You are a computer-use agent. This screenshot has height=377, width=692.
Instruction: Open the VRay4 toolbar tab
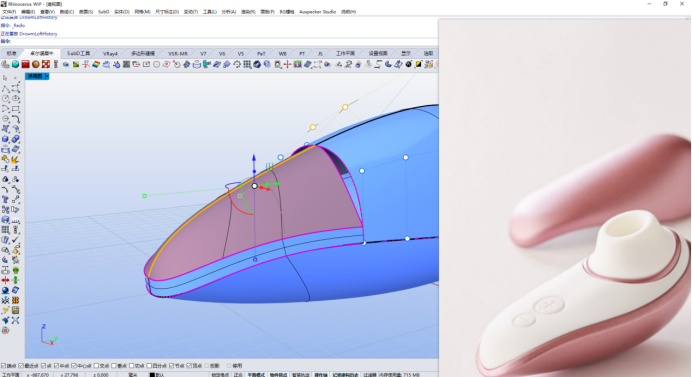pyautogui.click(x=110, y=53)
